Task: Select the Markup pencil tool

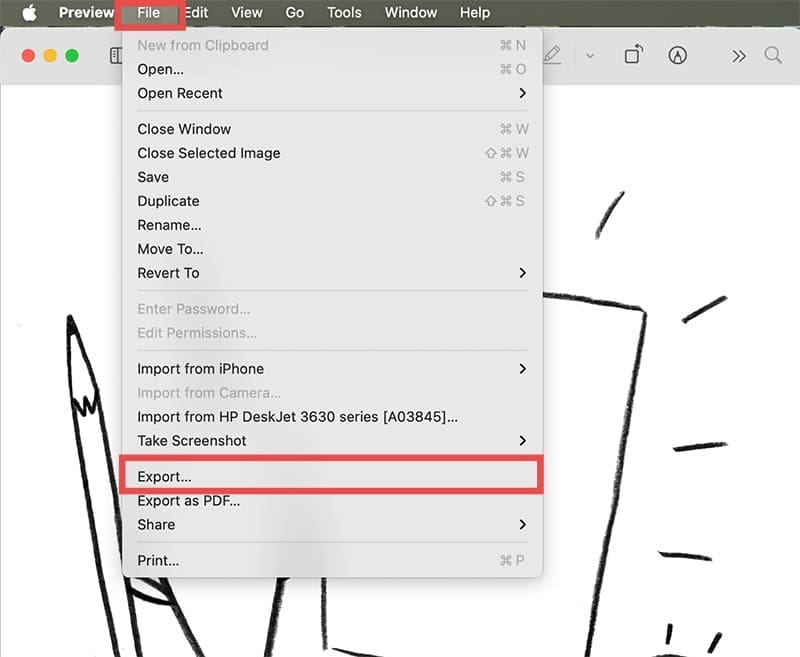Action: click(x=553, y=56)
